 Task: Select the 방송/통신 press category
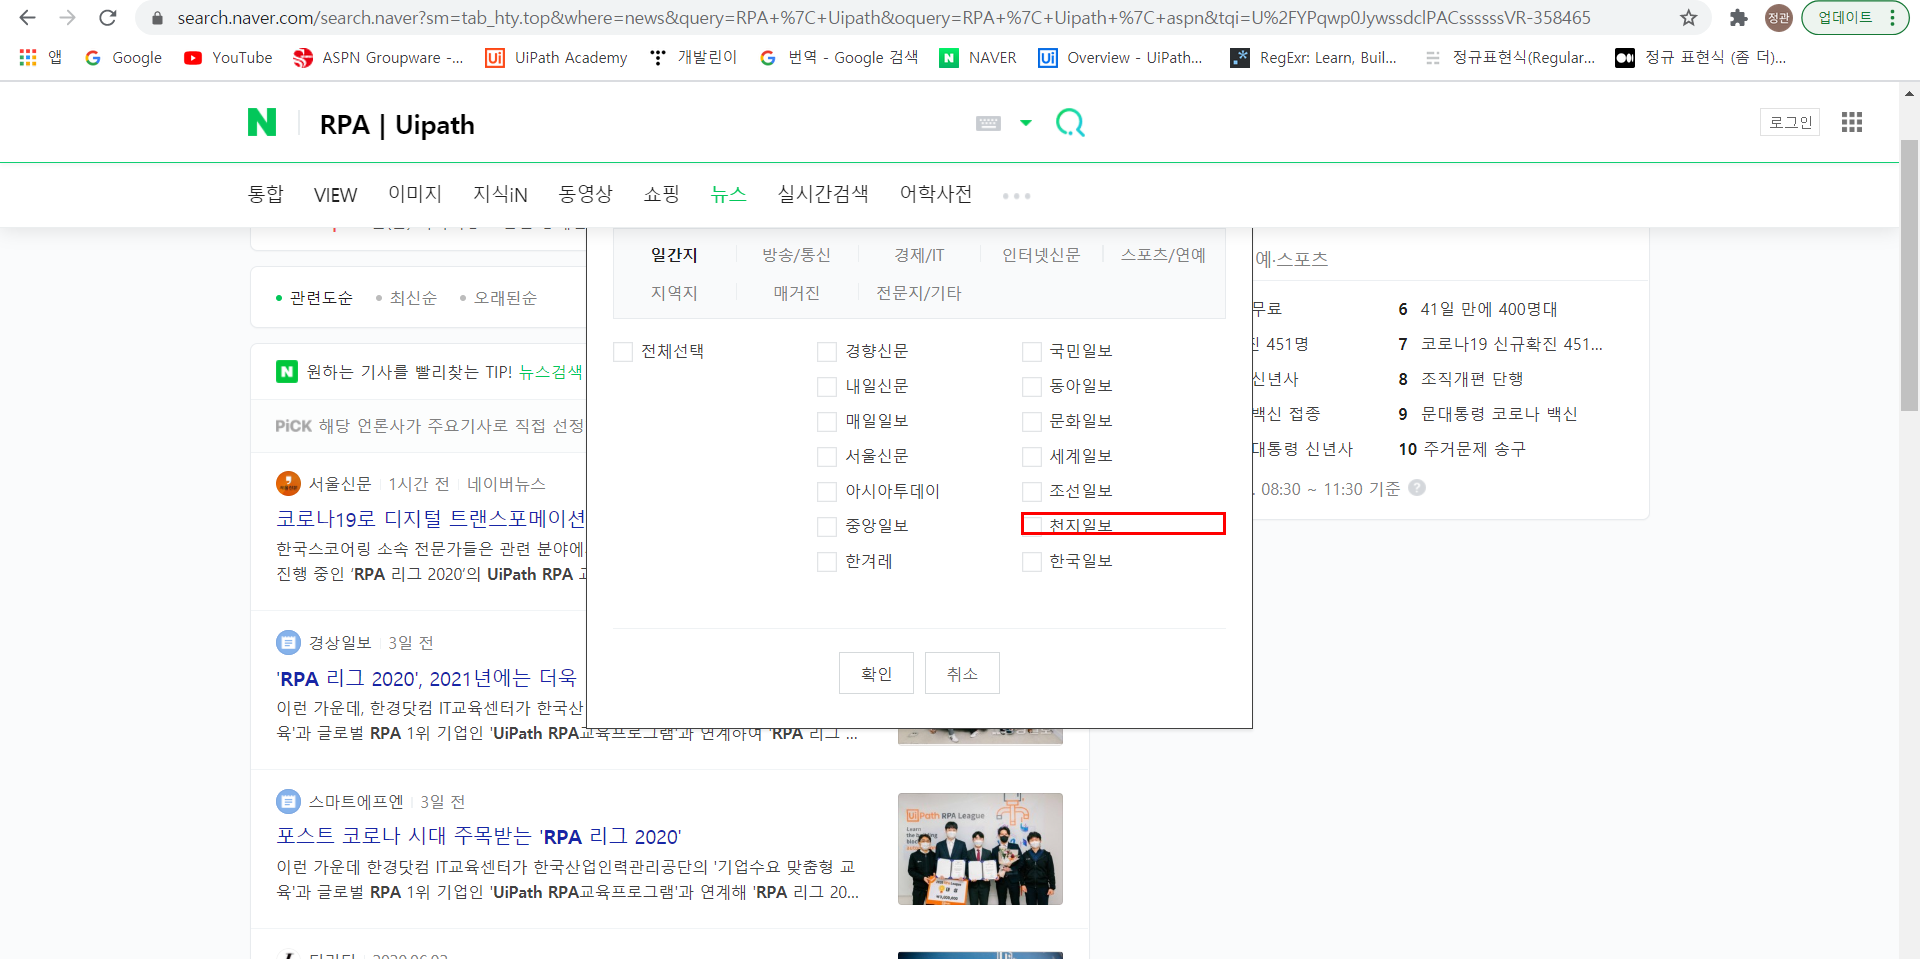(x=796, y=255)
